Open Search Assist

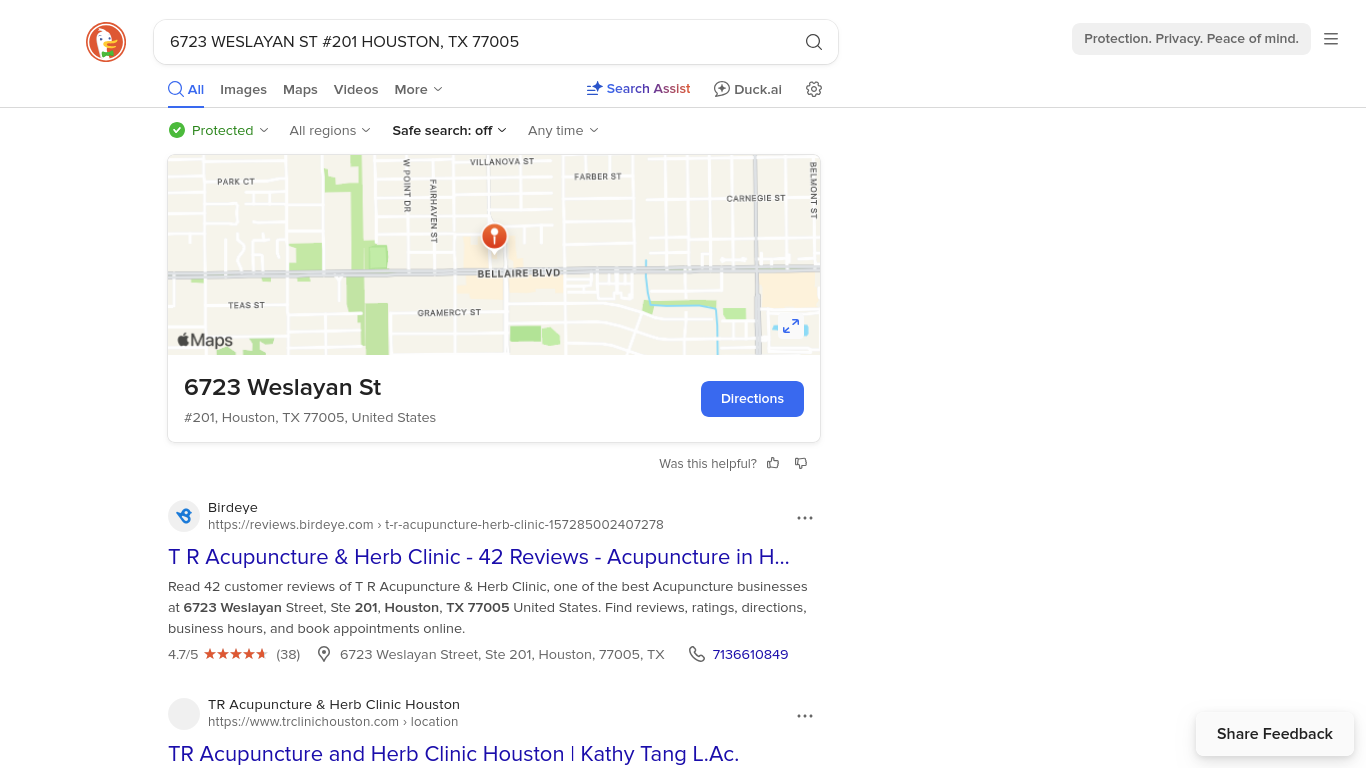(638, 89)
